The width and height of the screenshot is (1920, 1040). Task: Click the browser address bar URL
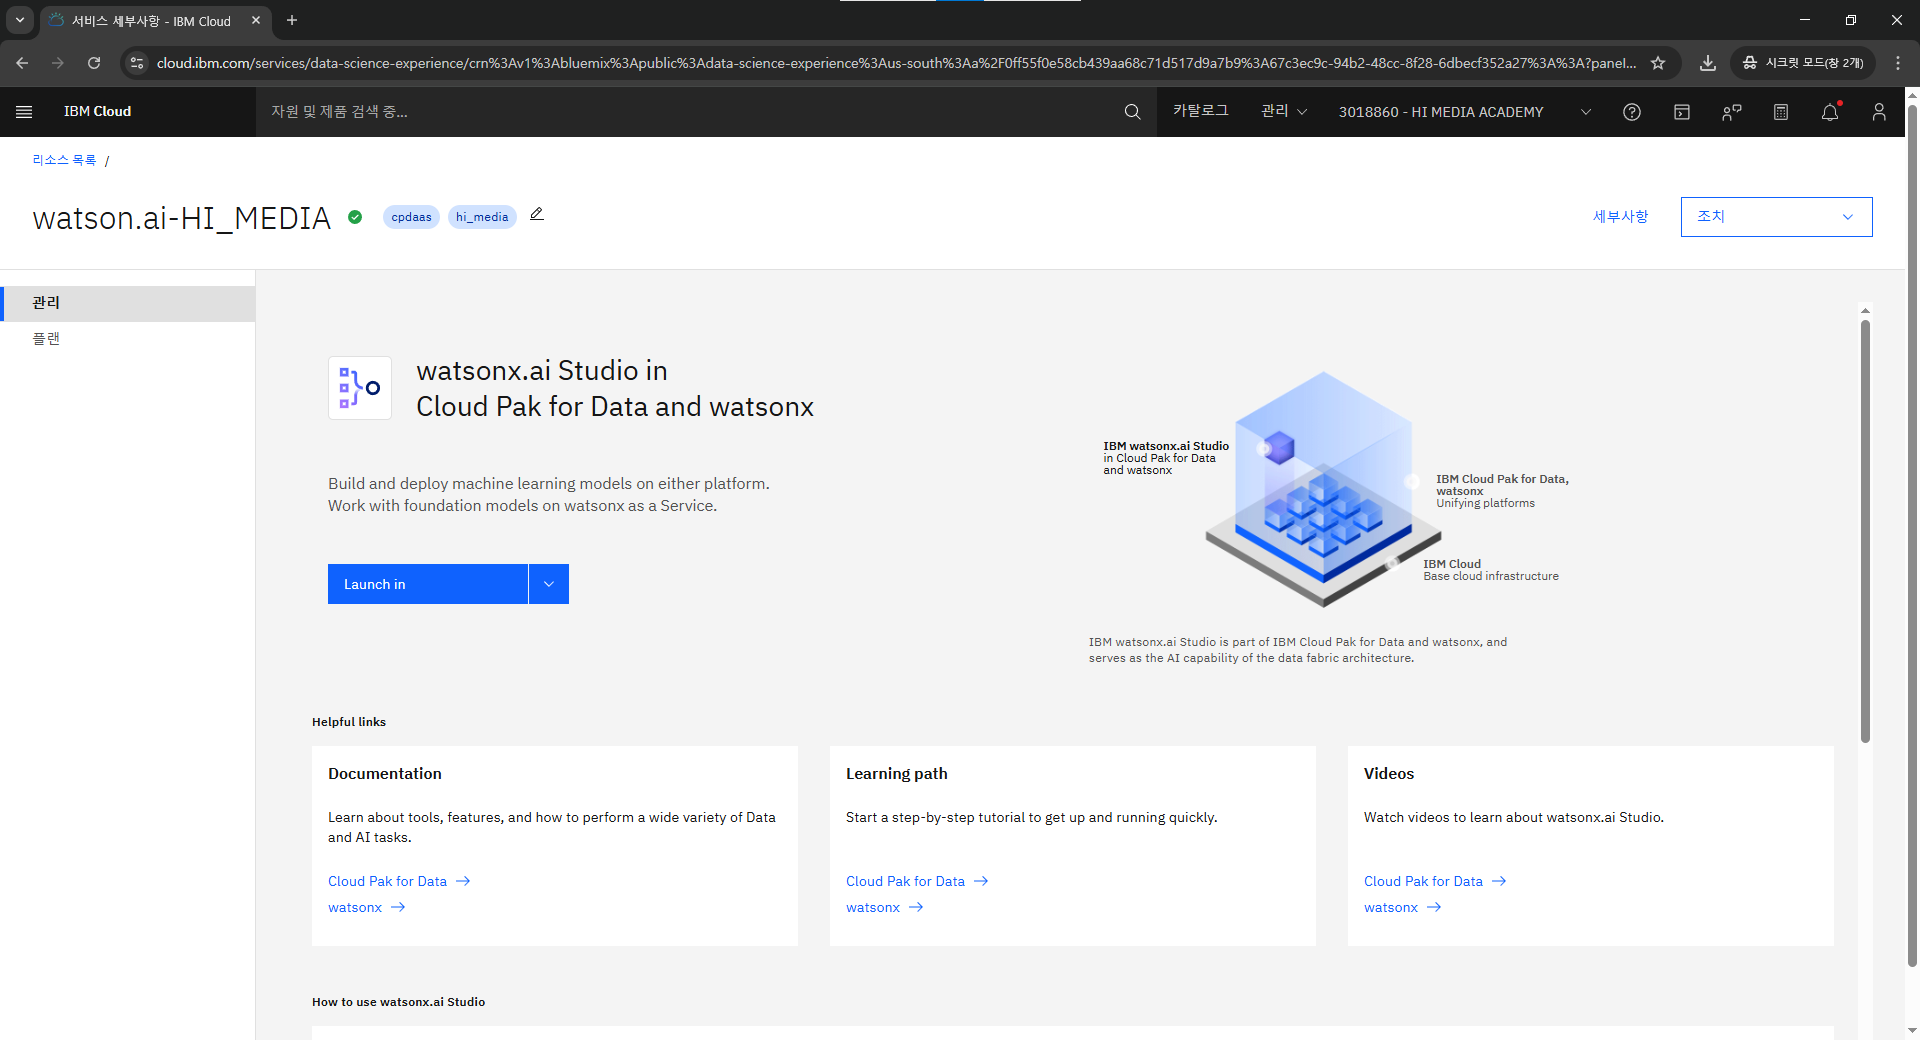tap(896, 63)
